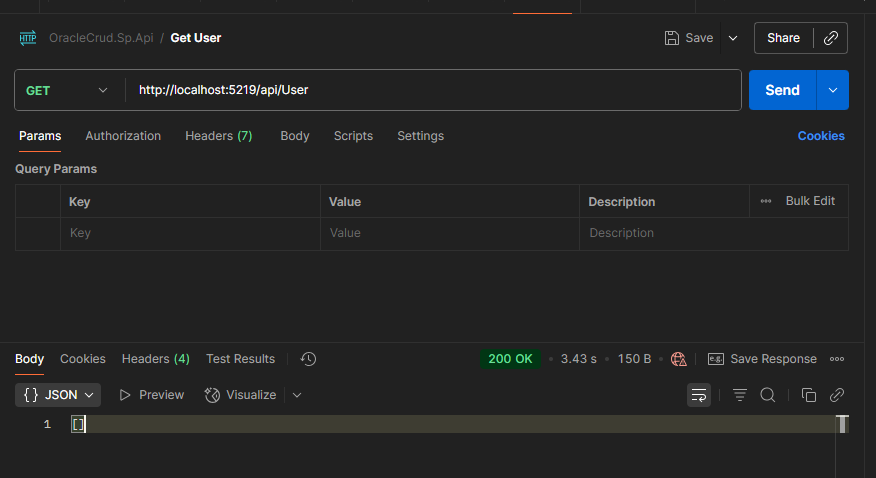Open the Cookies link on the right

point(820,136)
